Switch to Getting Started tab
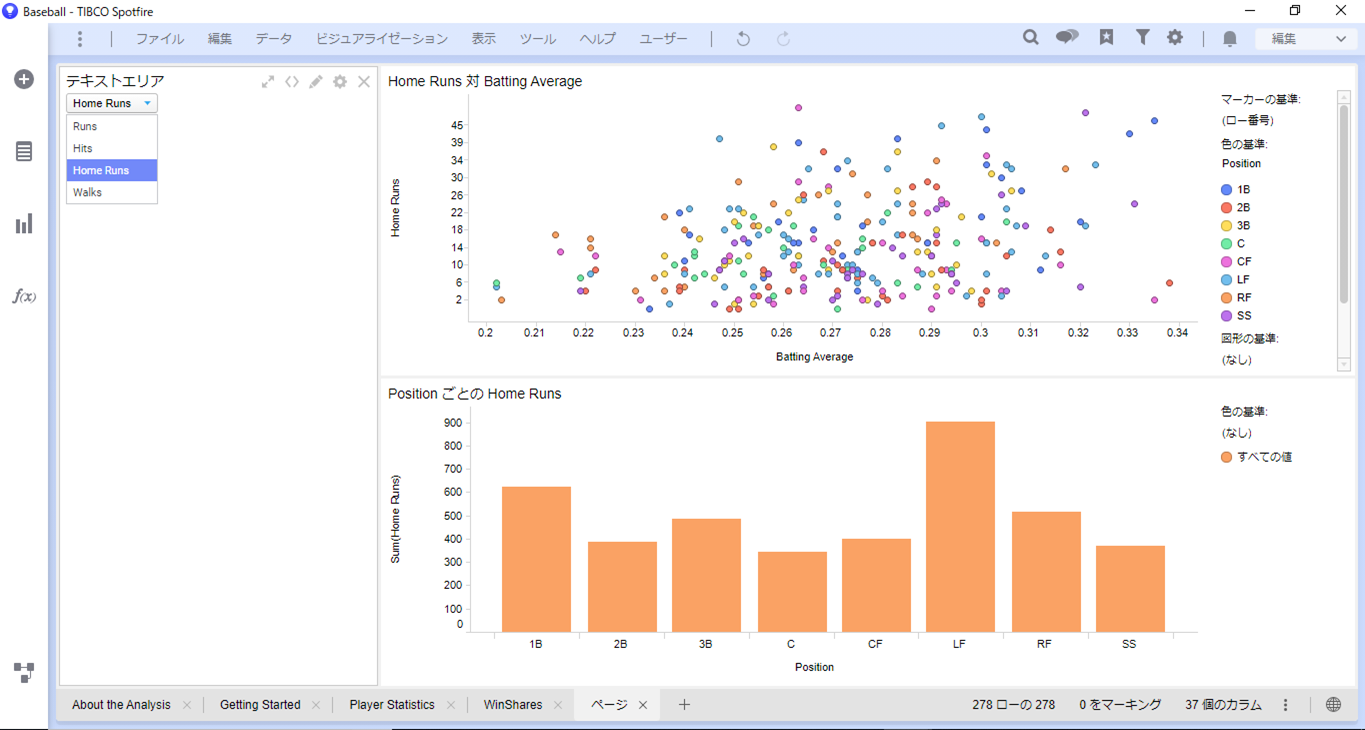Screen dimensions: 1365x730 [x=260, y=705]
